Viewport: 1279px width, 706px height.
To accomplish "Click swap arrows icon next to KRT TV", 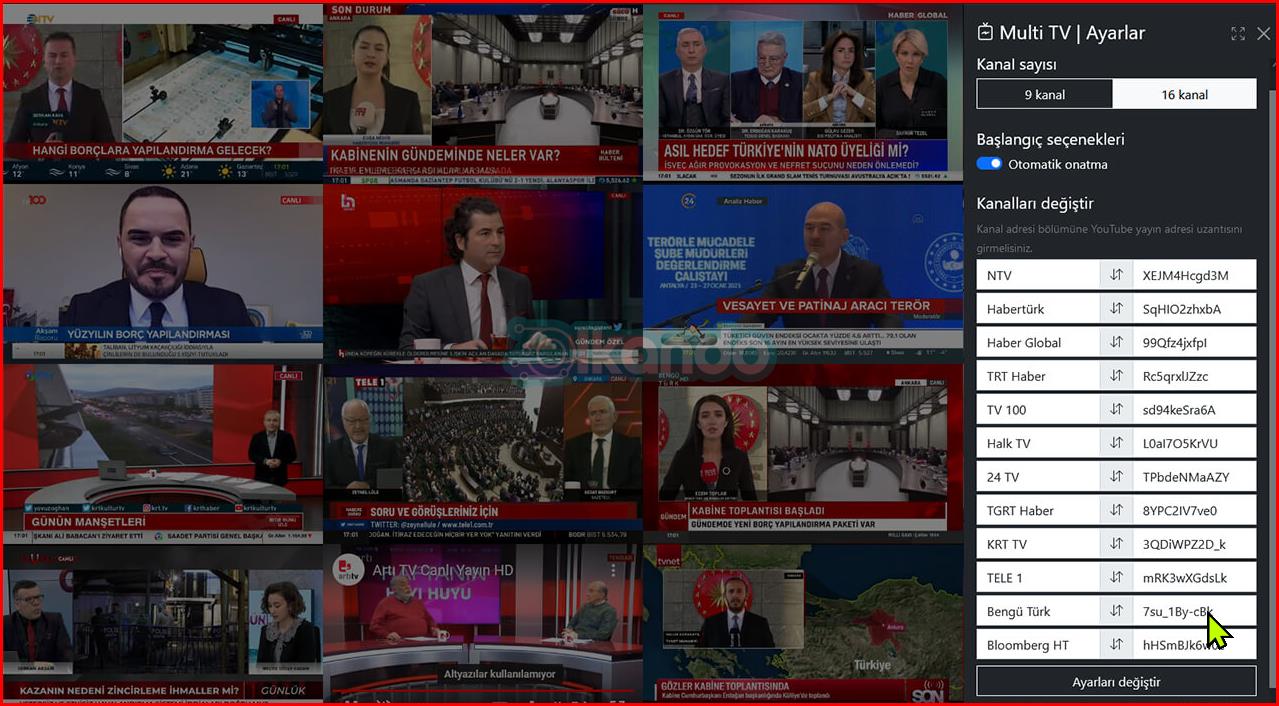I will tap(1116, 544).
